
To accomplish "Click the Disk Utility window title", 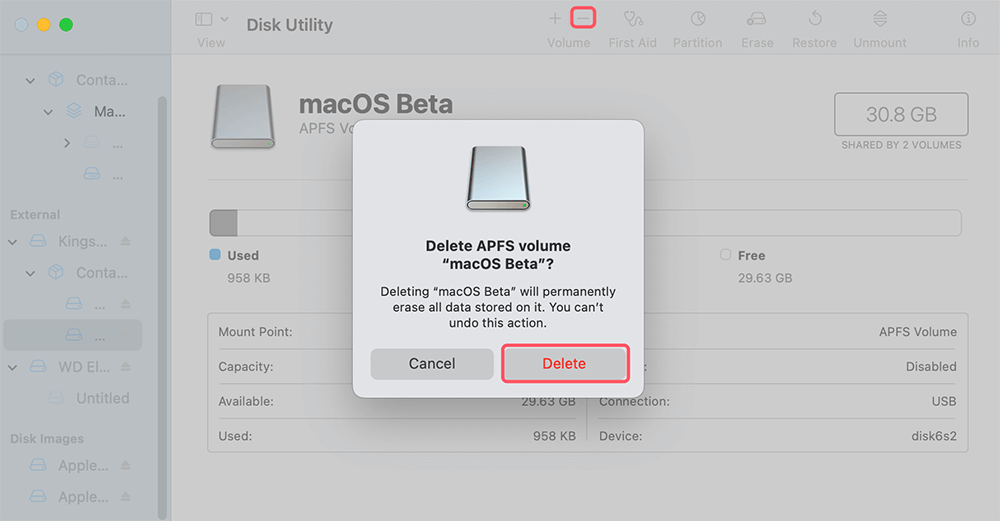I will [x=290, y=25].
